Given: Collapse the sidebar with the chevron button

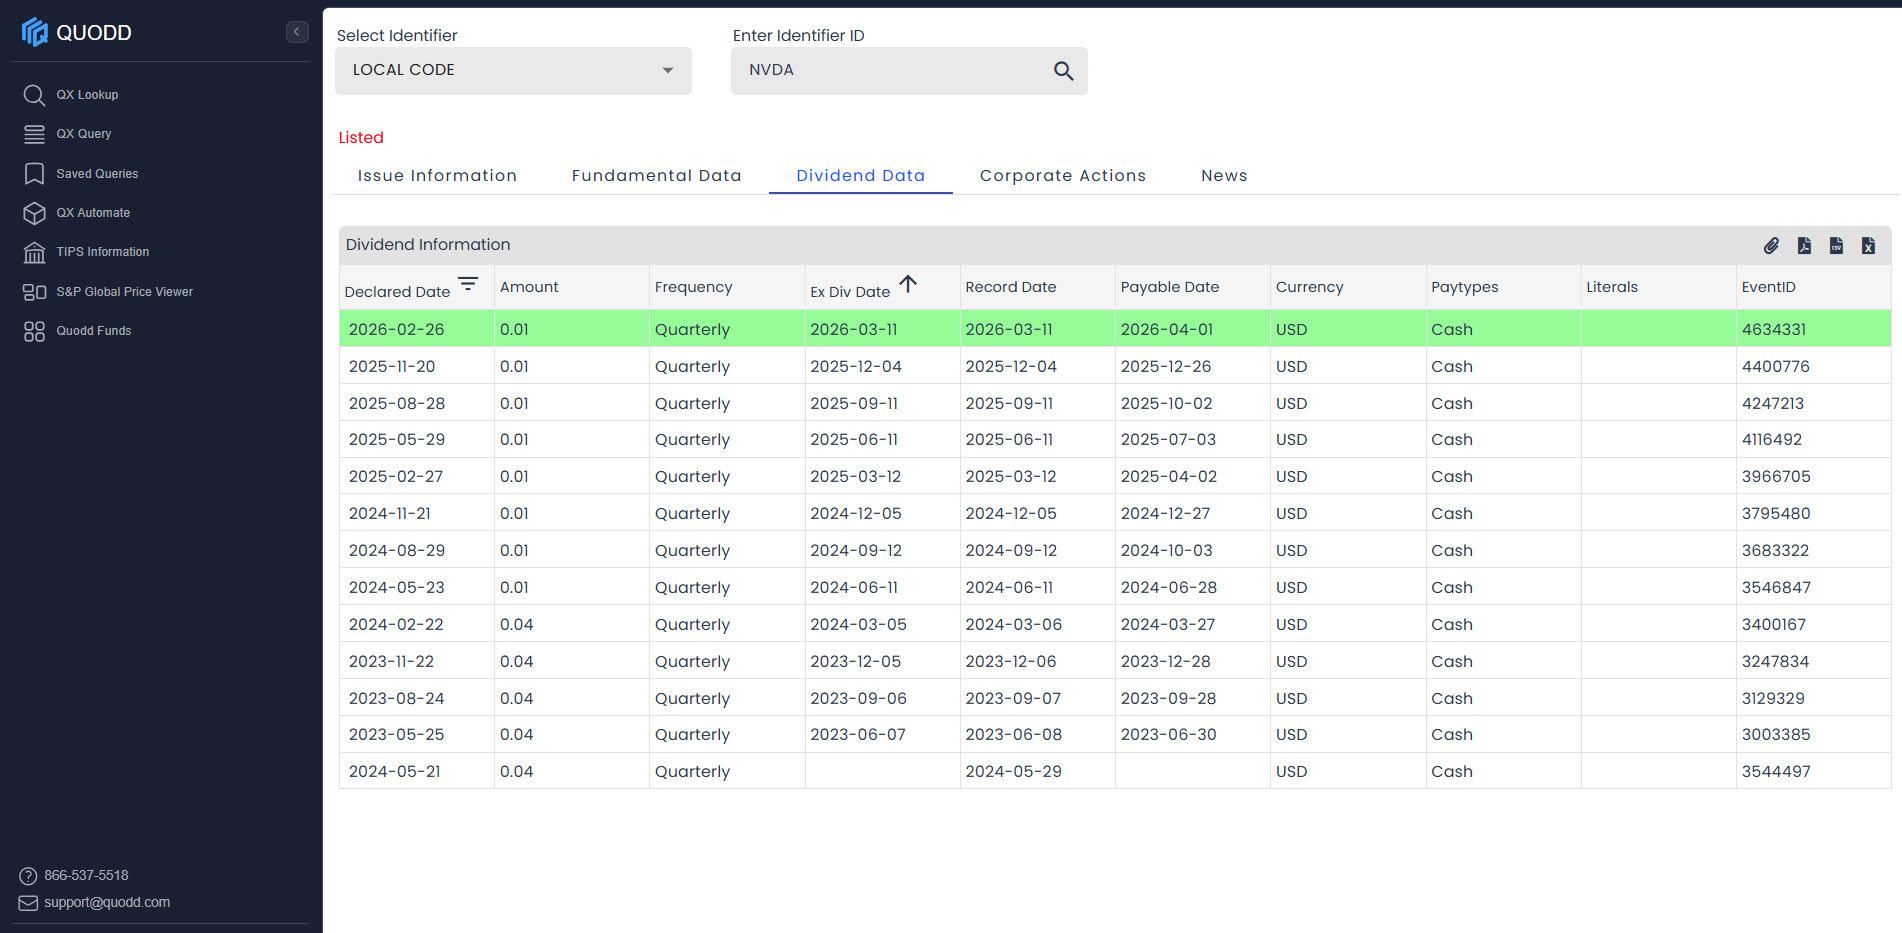Looking at the screenshot, I should (297, 32).
